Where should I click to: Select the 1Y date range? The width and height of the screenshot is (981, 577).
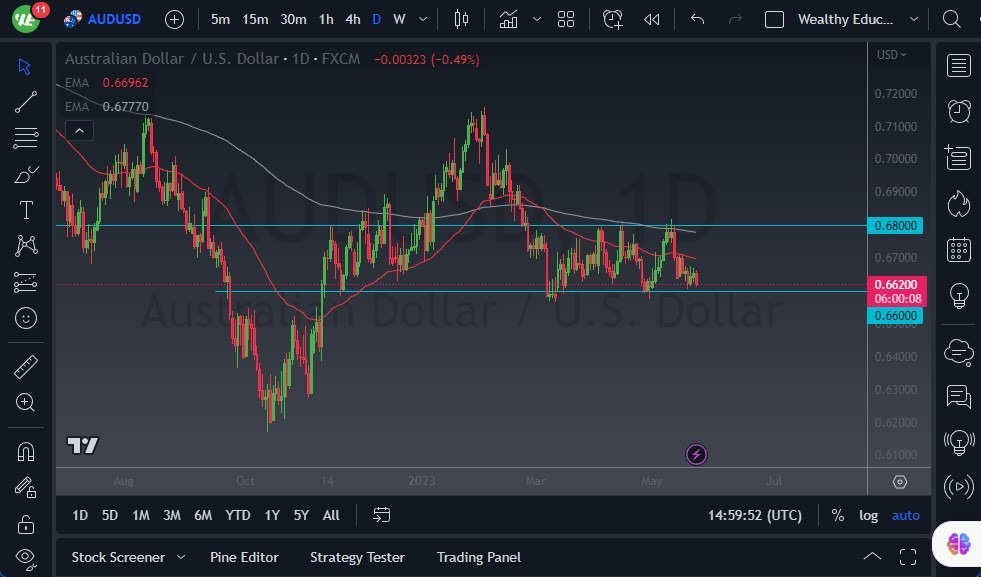(x=271, y=515)
